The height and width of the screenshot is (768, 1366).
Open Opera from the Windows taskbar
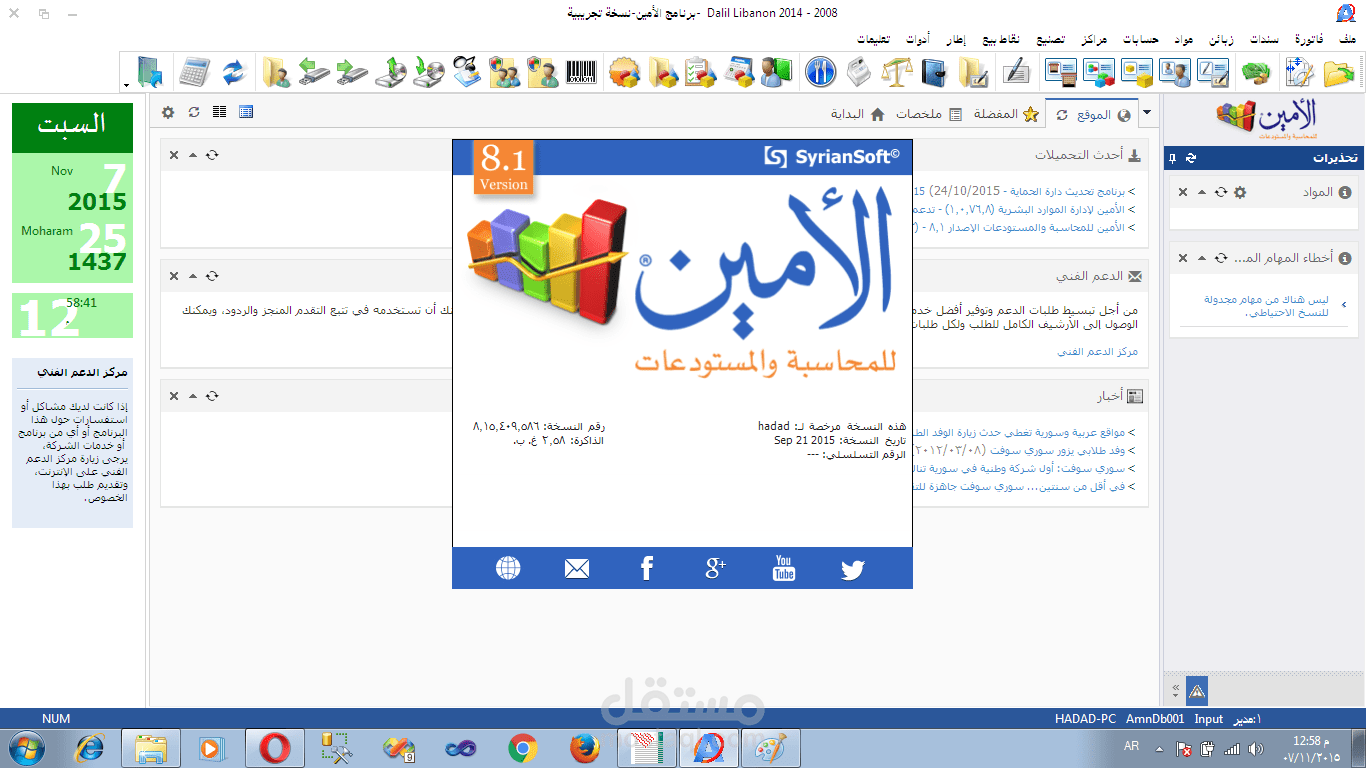[275, 747]
